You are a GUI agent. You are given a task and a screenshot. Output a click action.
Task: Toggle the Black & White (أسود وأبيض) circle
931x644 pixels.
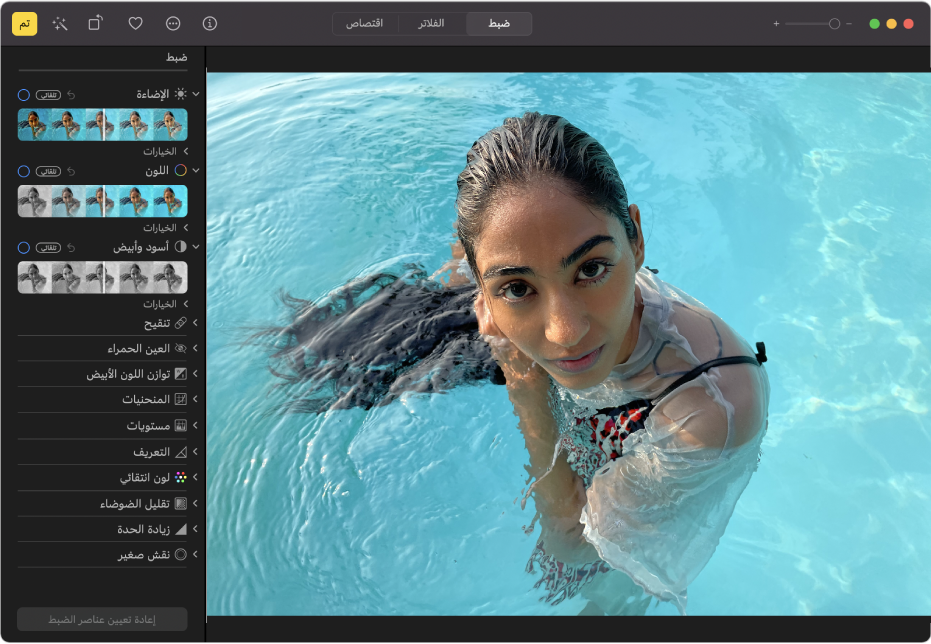pyautogui.click(x=24, y=247)
